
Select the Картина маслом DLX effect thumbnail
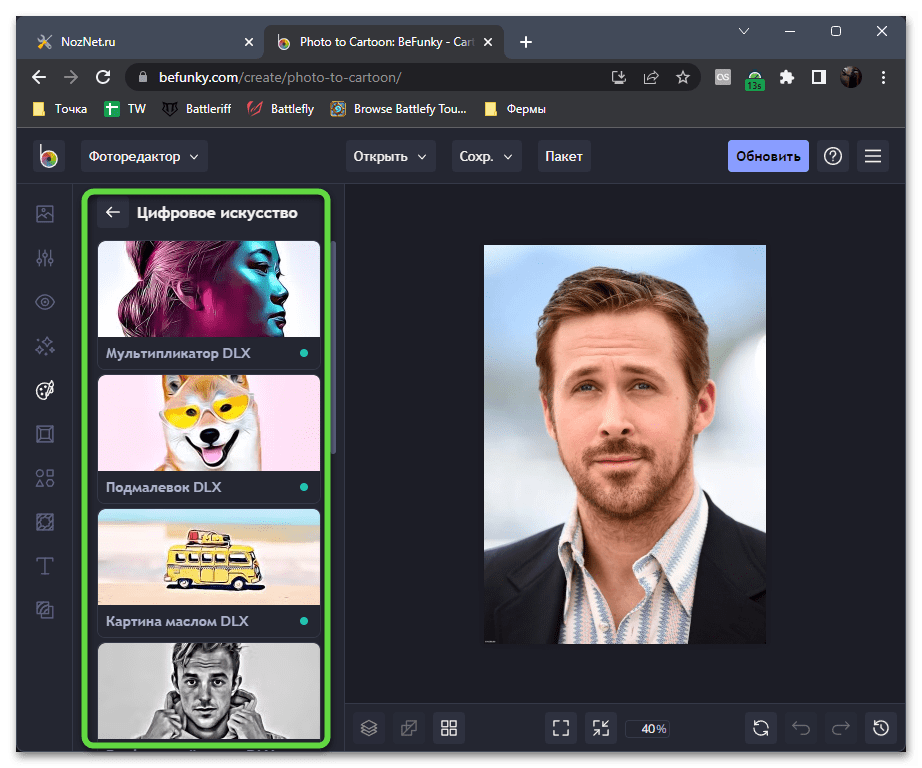tap(209, 557)
